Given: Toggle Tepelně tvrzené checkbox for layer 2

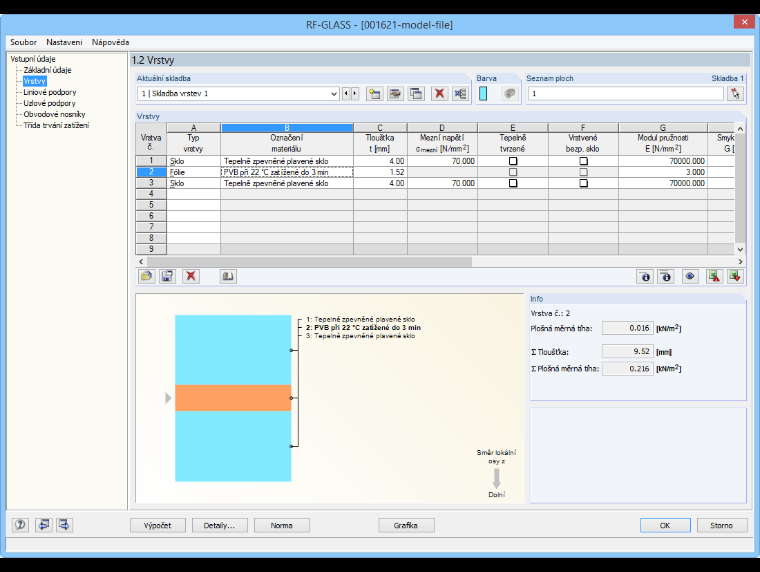Looking at the screenshot, I should 513,172.
